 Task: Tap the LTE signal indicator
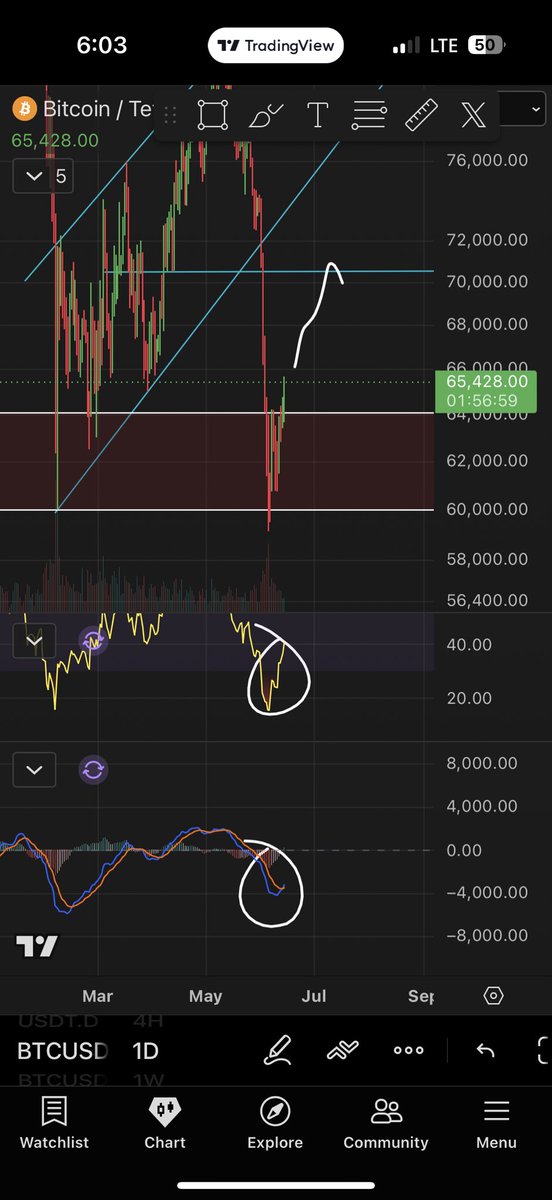click(x=444, y=46)
